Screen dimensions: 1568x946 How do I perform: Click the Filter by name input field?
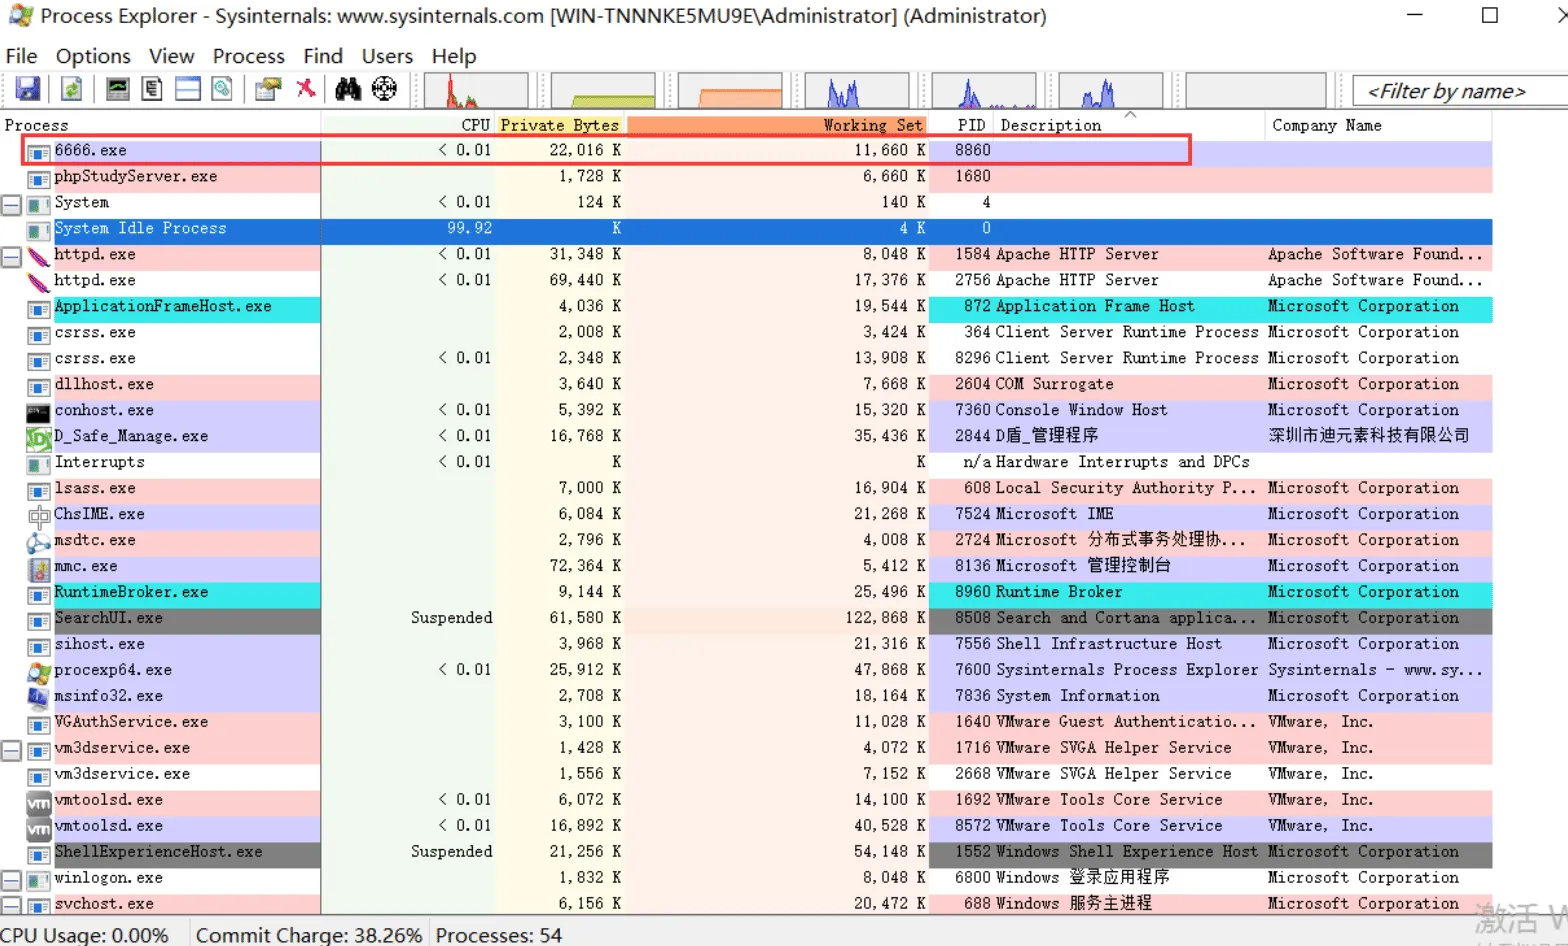pos(1460,91)
